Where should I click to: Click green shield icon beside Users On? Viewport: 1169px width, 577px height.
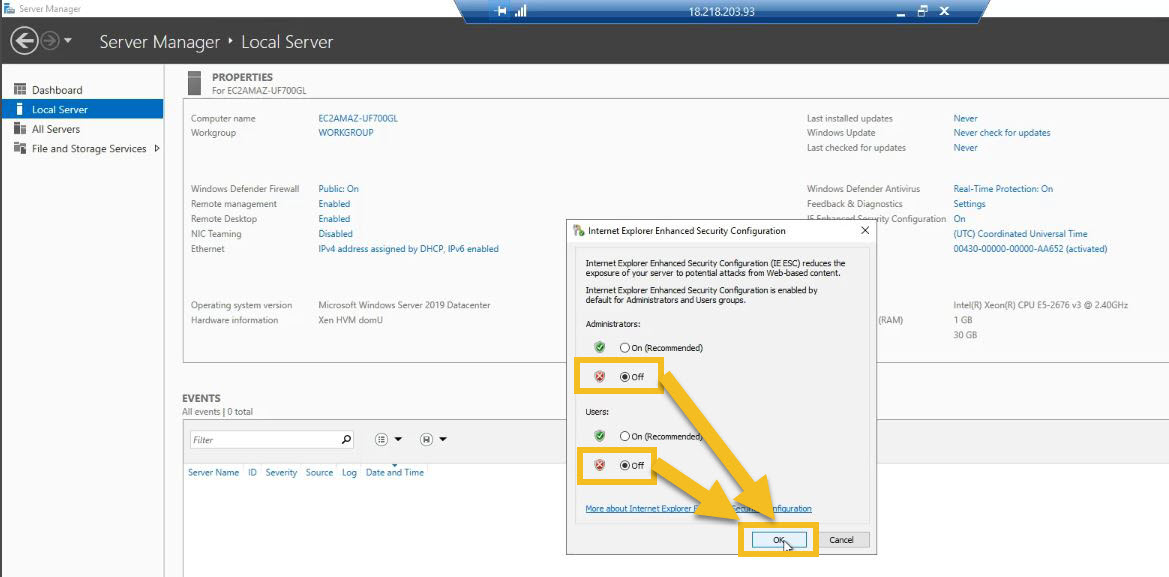(599, 435)
